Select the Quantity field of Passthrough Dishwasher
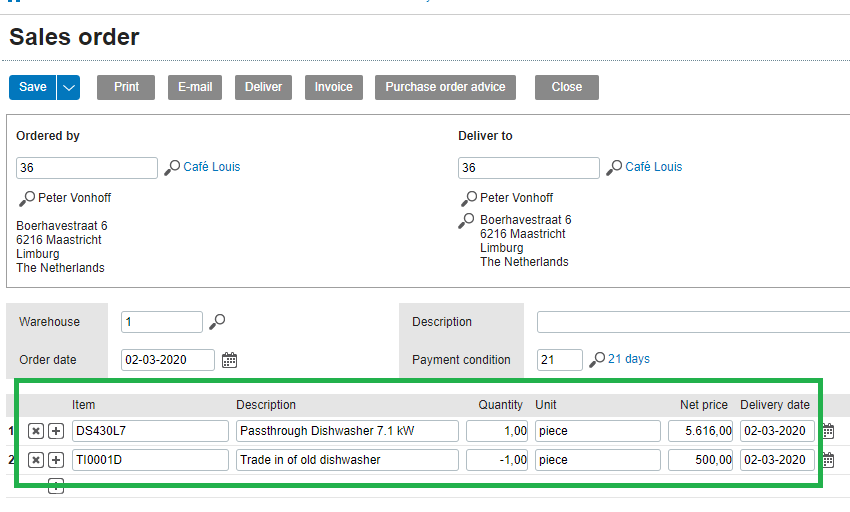The image size is (850, 512). click(x=497, y=431)
